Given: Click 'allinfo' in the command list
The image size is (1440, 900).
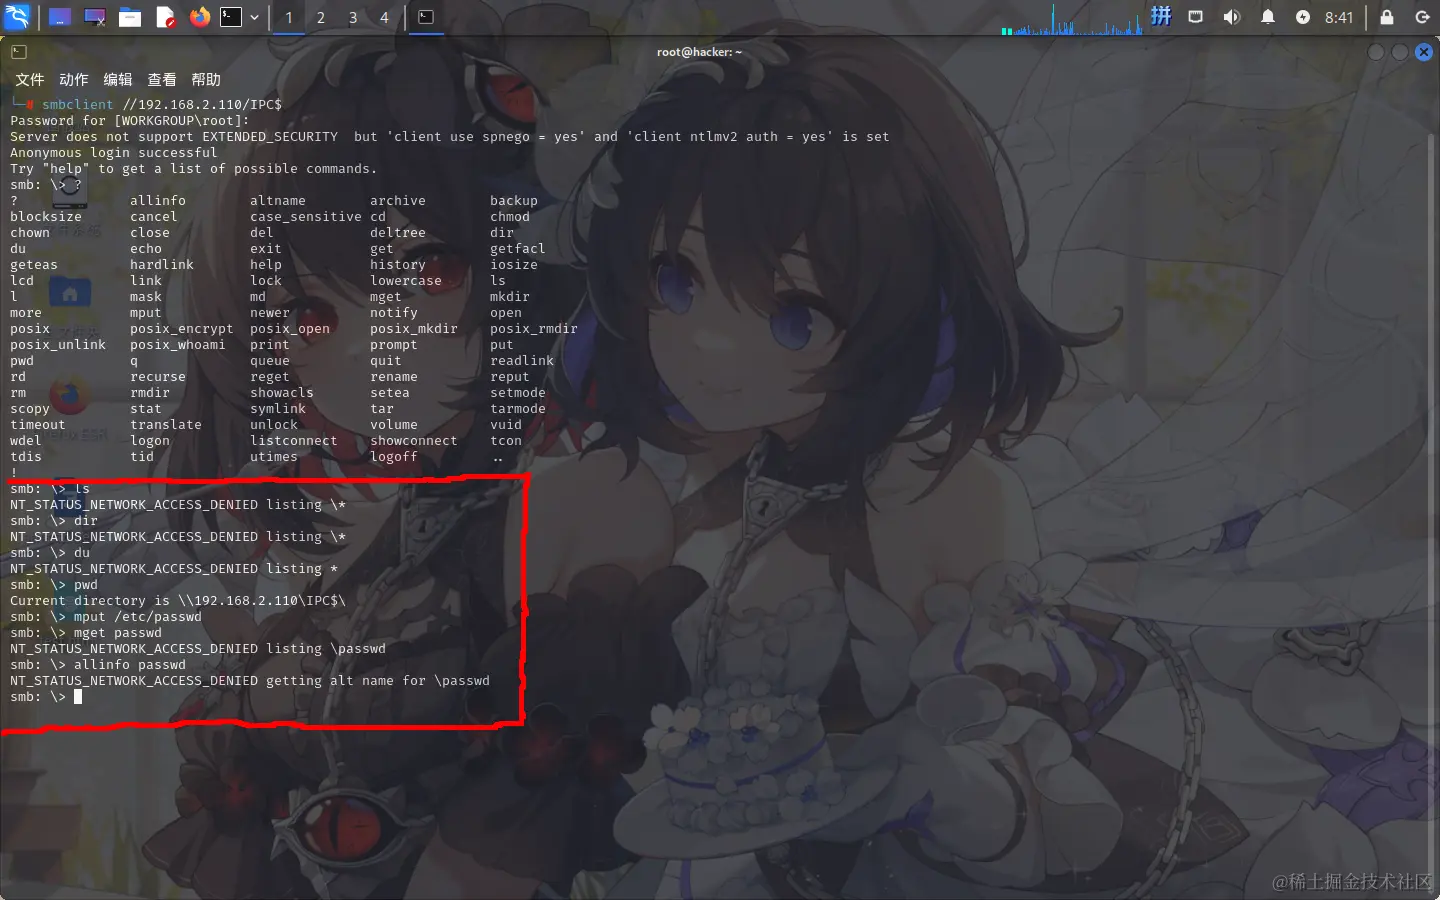Looking at the screenshot, I should click(x=158, y=200).
